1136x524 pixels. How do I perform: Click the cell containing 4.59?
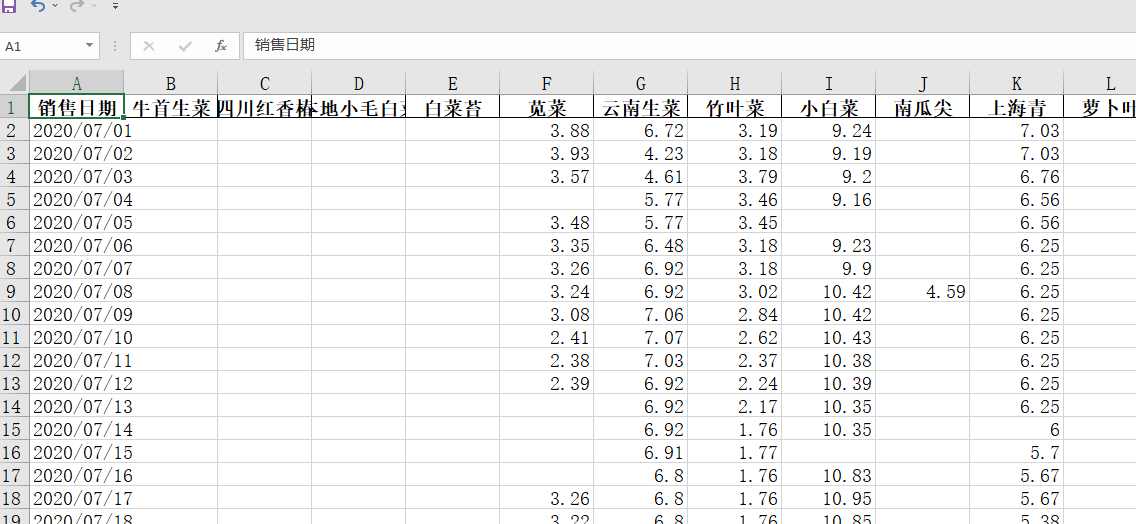point(922,292)
